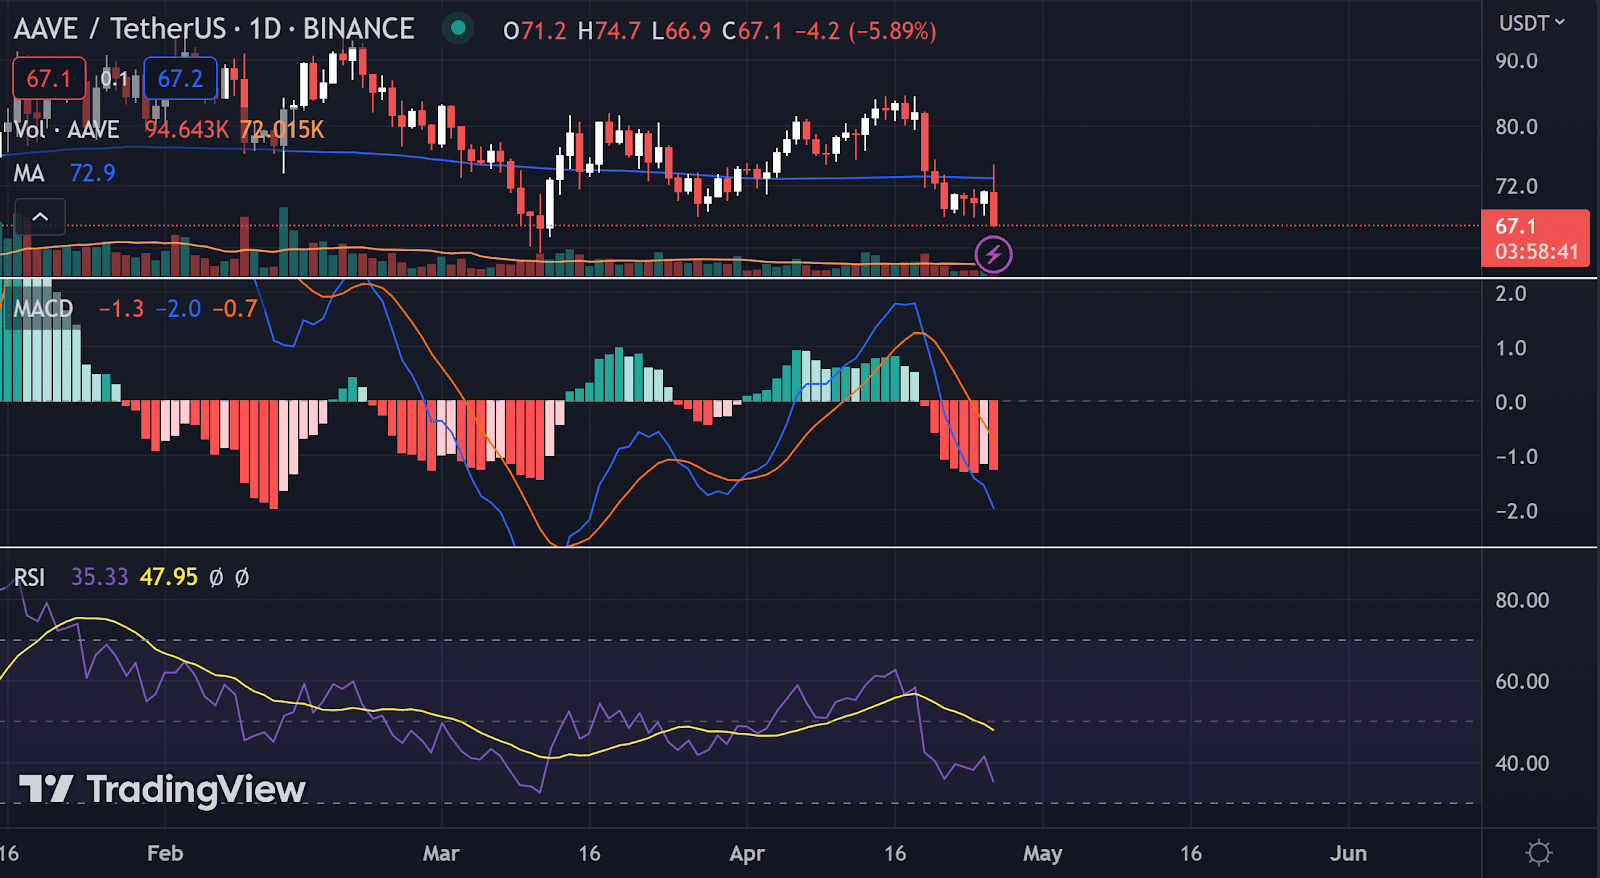
Task: Click the May label on time axis
Action: tap(1042, 854)
